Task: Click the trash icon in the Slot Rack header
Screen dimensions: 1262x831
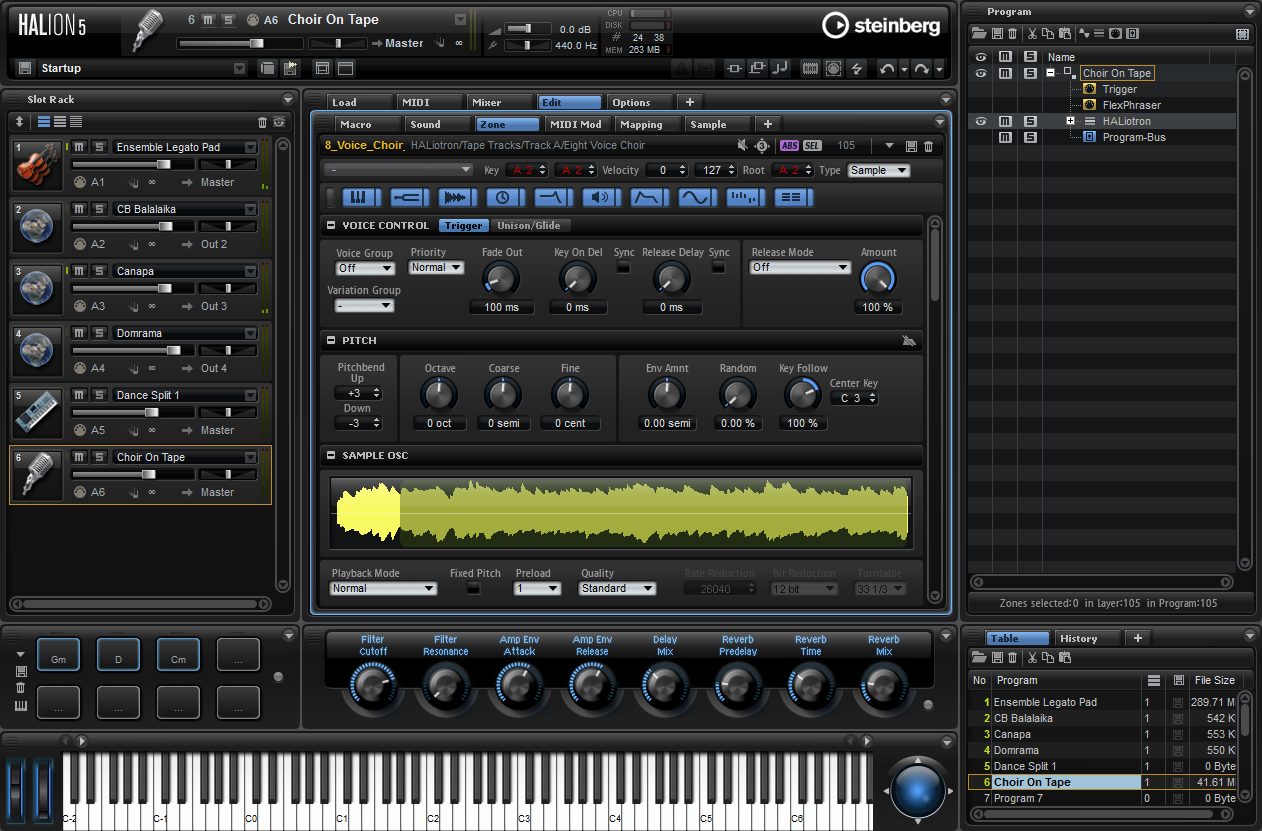Action: pos(263,122)
